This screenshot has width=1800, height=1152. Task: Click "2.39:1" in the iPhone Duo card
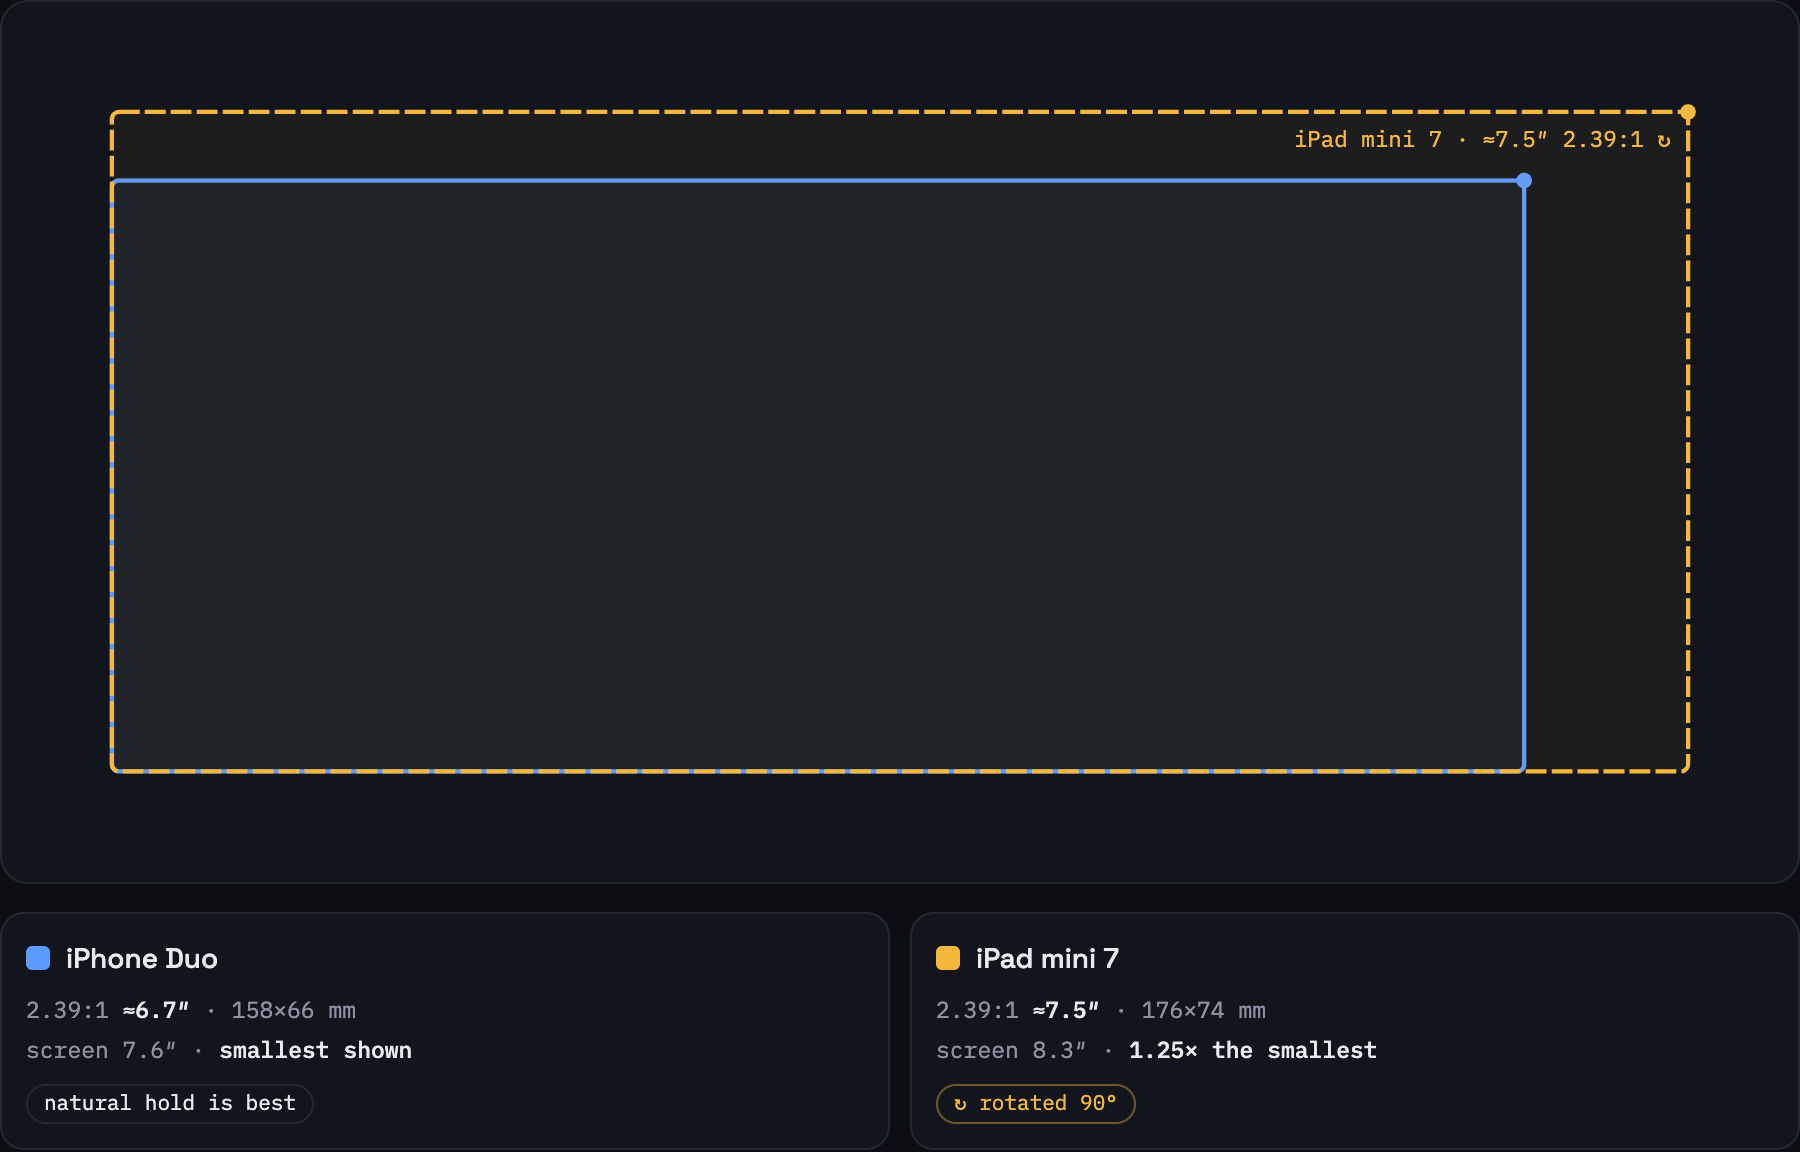(x=67, y=1011)
